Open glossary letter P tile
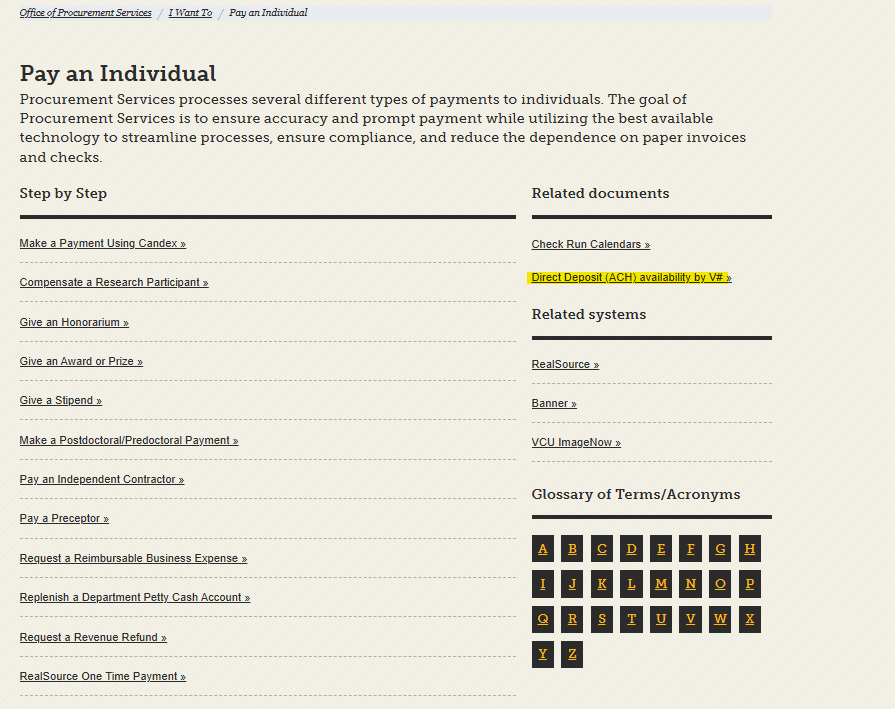The height and width of the screenshot is (709, 895). coord(749,584)
